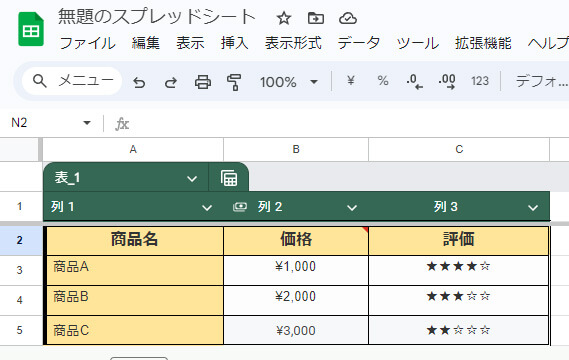569x360 pixels.
Task: Select the paint format roller icon
Action: pyautogui.click(x=234, y=82)
